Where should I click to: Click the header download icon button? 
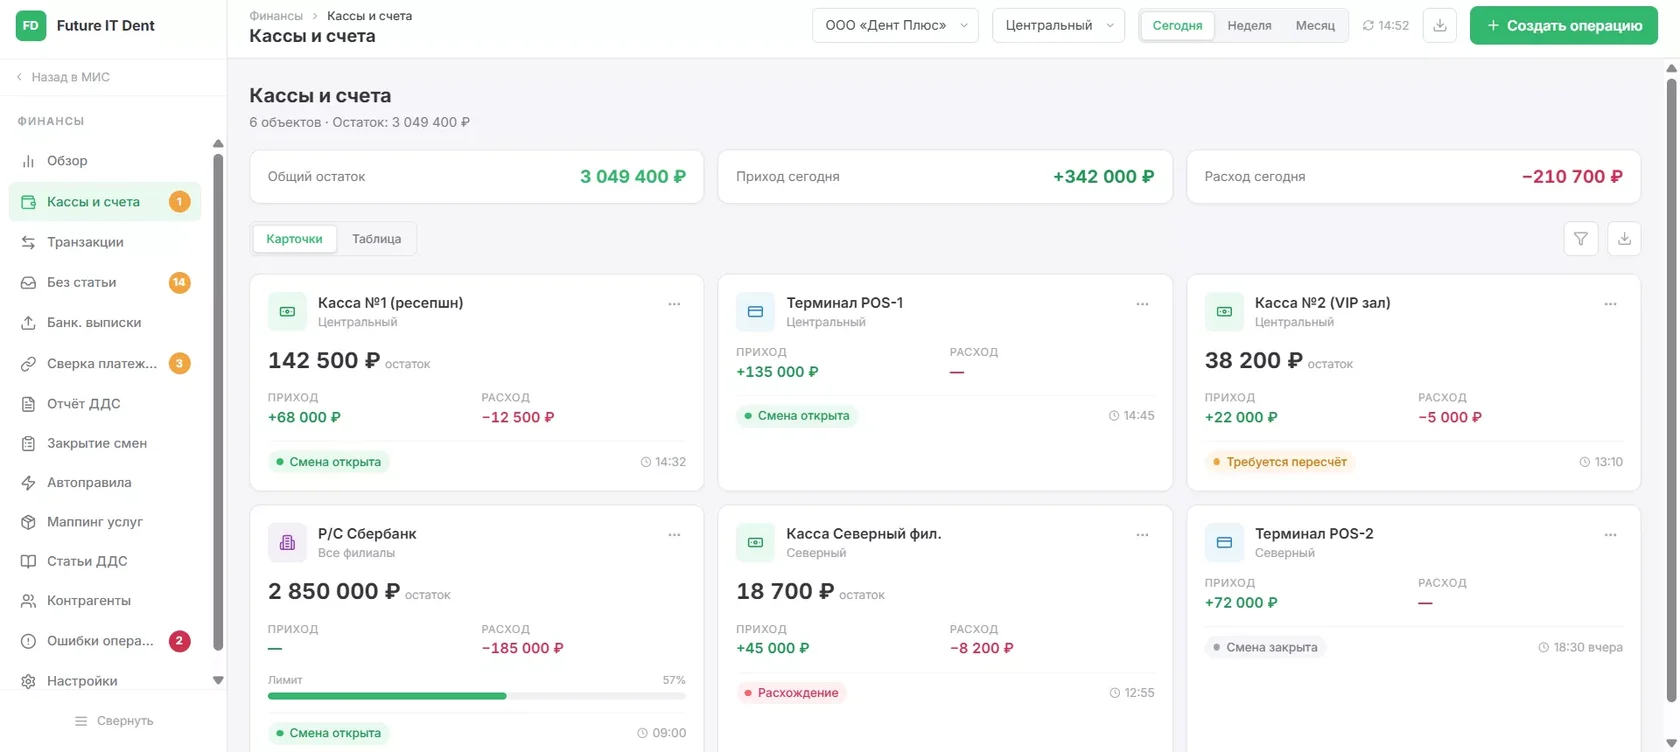tap(1440, 26)
